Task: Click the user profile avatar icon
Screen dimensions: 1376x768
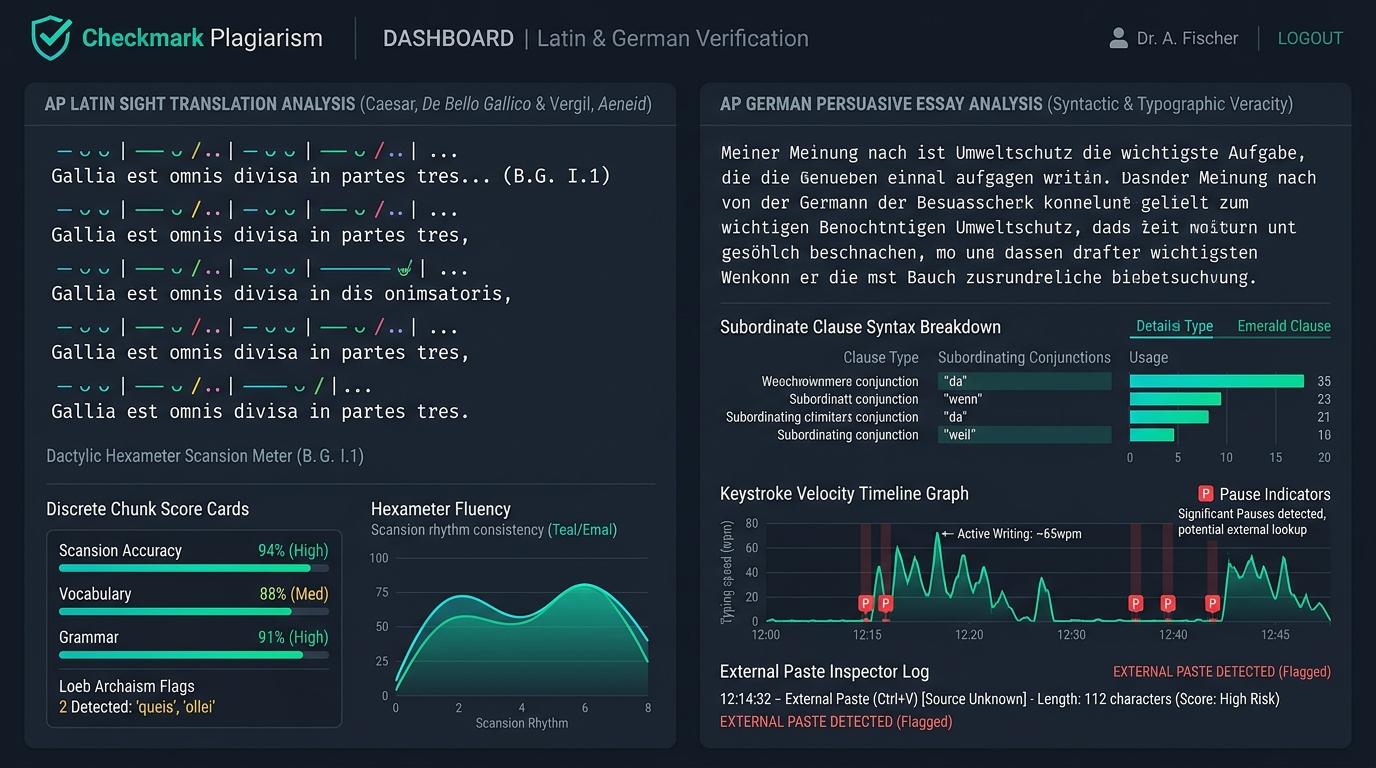Action: (1118, 38)
